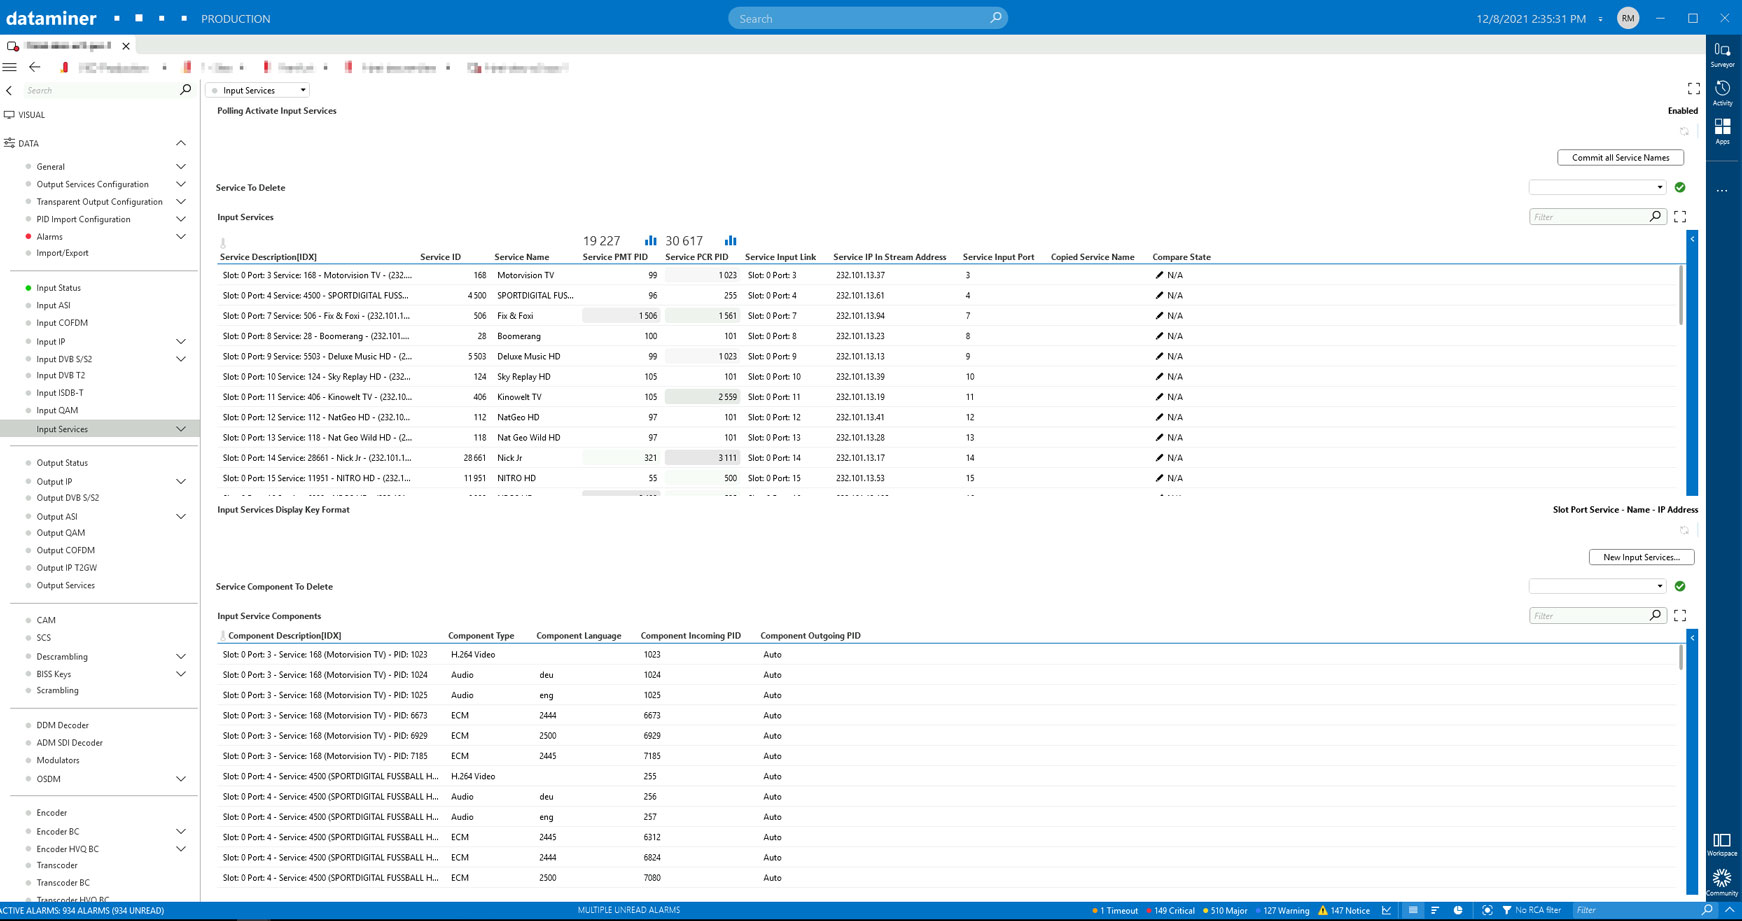Open the Workspace sidebar icon

pos(1722,844)
